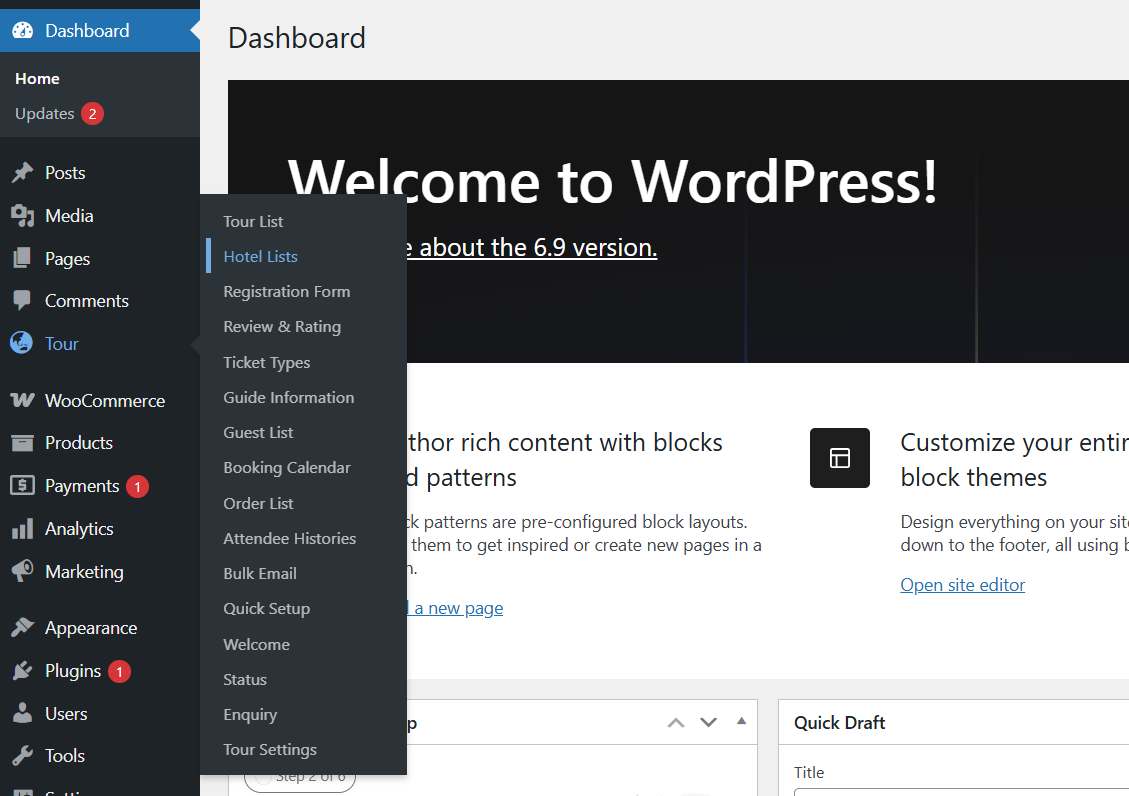Screen dimensions: 1129x796
Task: Move widget up with the up chevron
Action: click(677, 722)
